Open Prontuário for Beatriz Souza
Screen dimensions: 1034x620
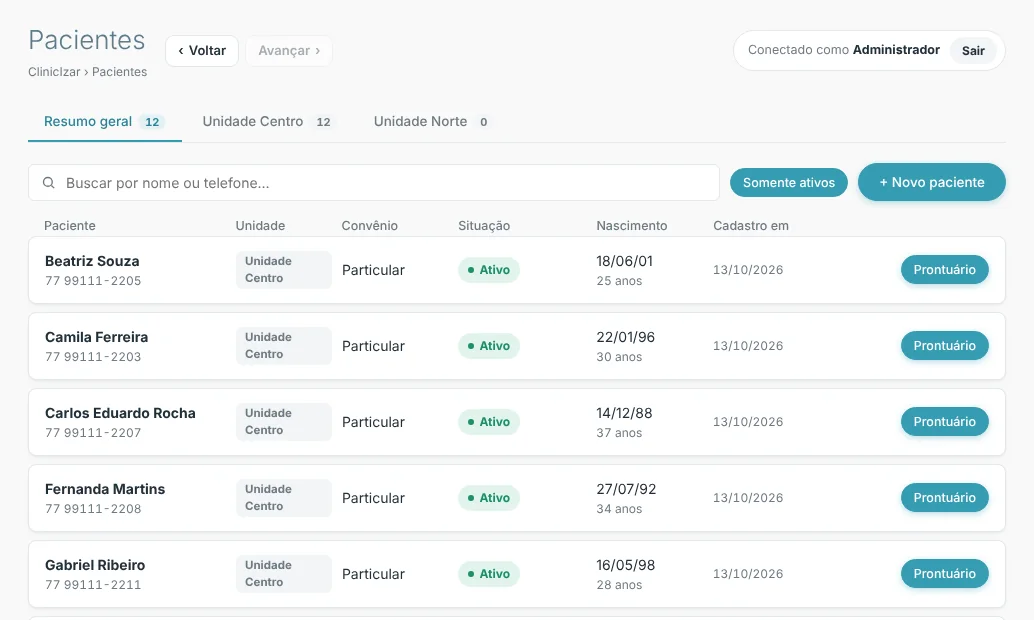944,270
